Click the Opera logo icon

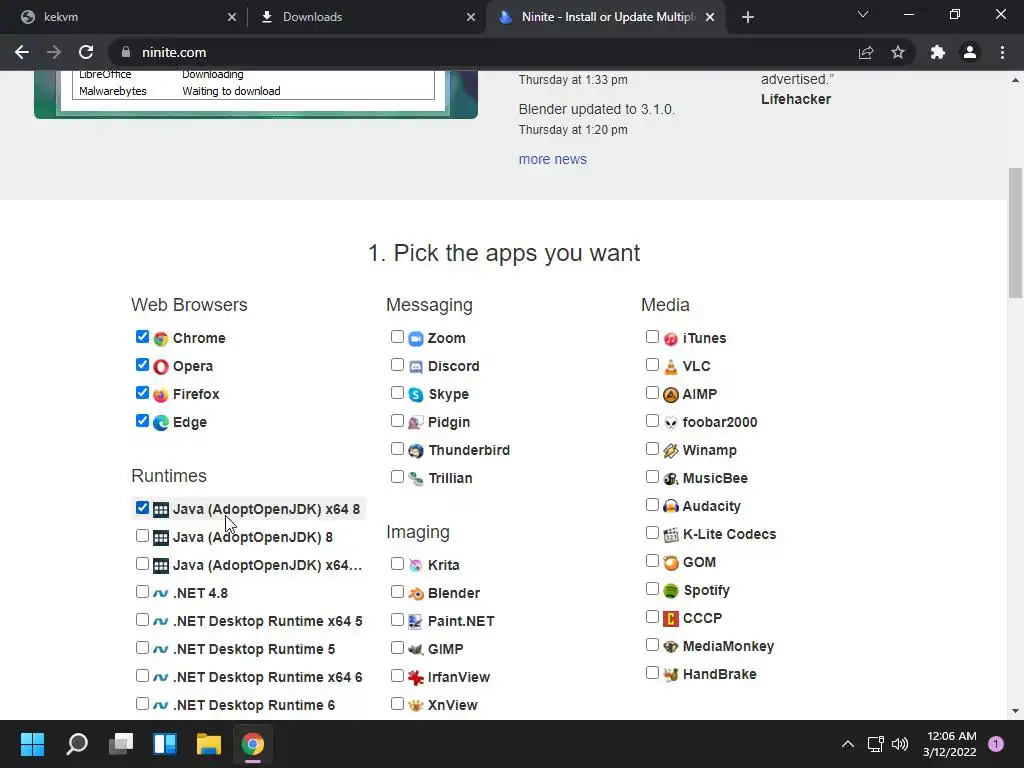pos(161,366)
